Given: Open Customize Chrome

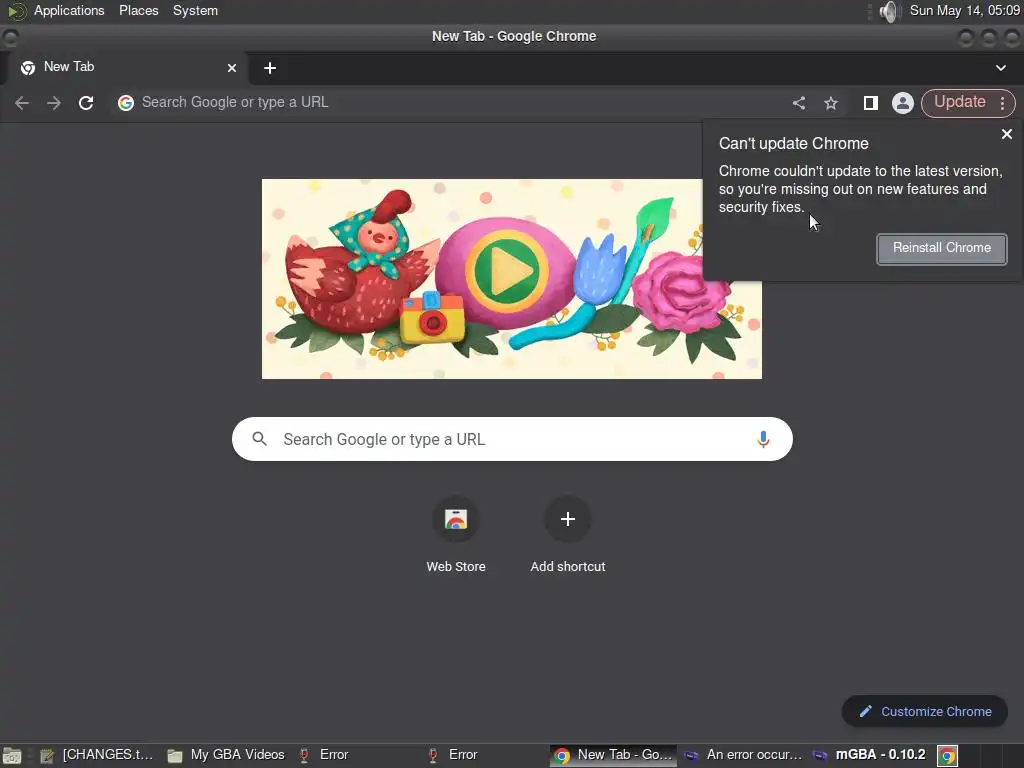Looking at the screenshot, I should [x=925, y=711].
